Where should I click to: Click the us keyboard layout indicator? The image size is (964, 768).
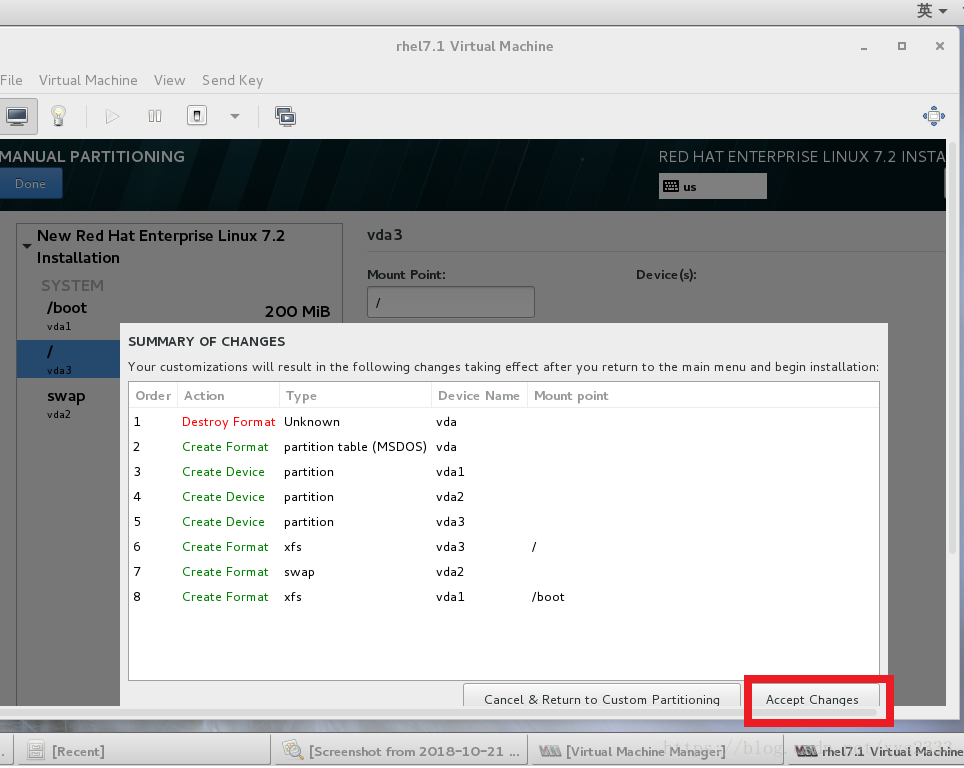coord(713,186)
